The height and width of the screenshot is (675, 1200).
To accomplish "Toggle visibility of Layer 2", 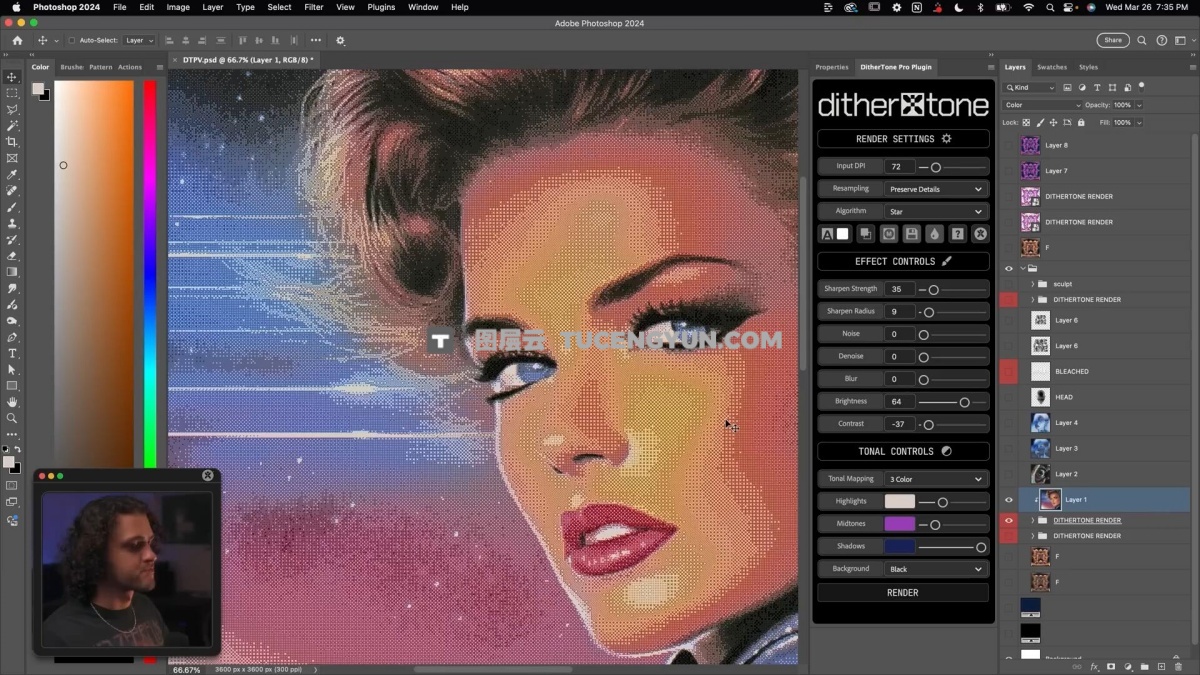I will pyautogui.click(x=1008, y=474).
